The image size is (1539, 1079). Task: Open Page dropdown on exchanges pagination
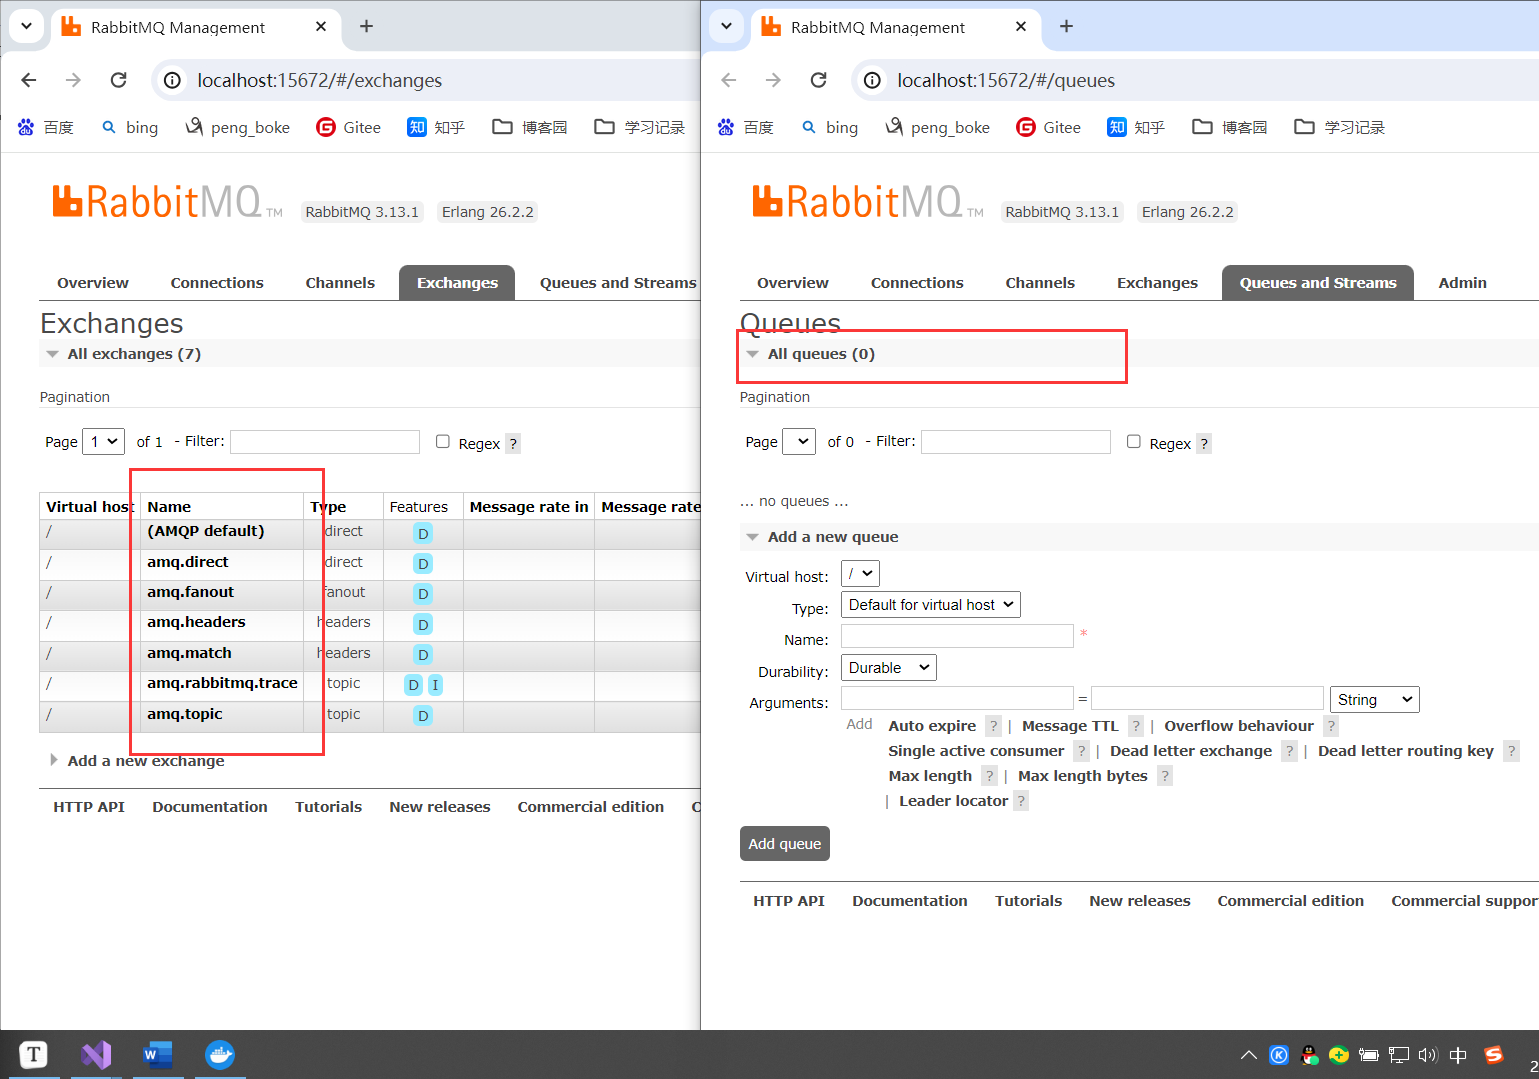[103, 441]
